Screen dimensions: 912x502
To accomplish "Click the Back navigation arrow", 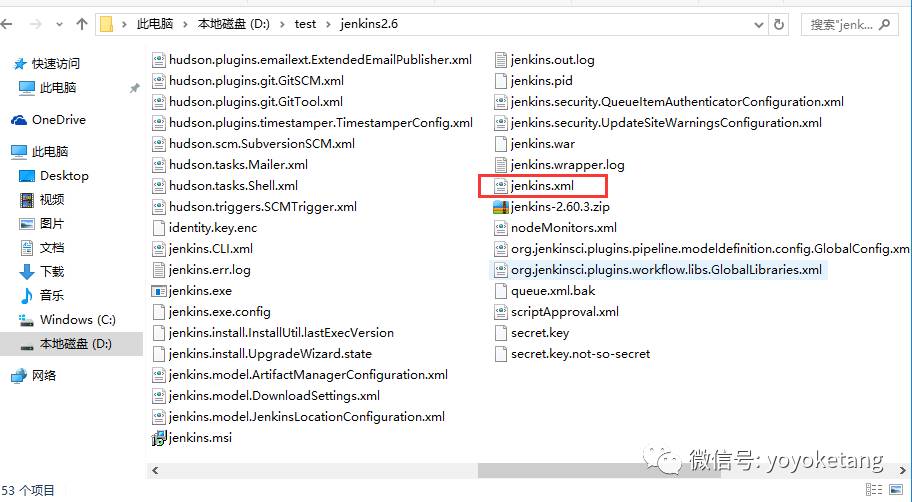I will (6, 24).
